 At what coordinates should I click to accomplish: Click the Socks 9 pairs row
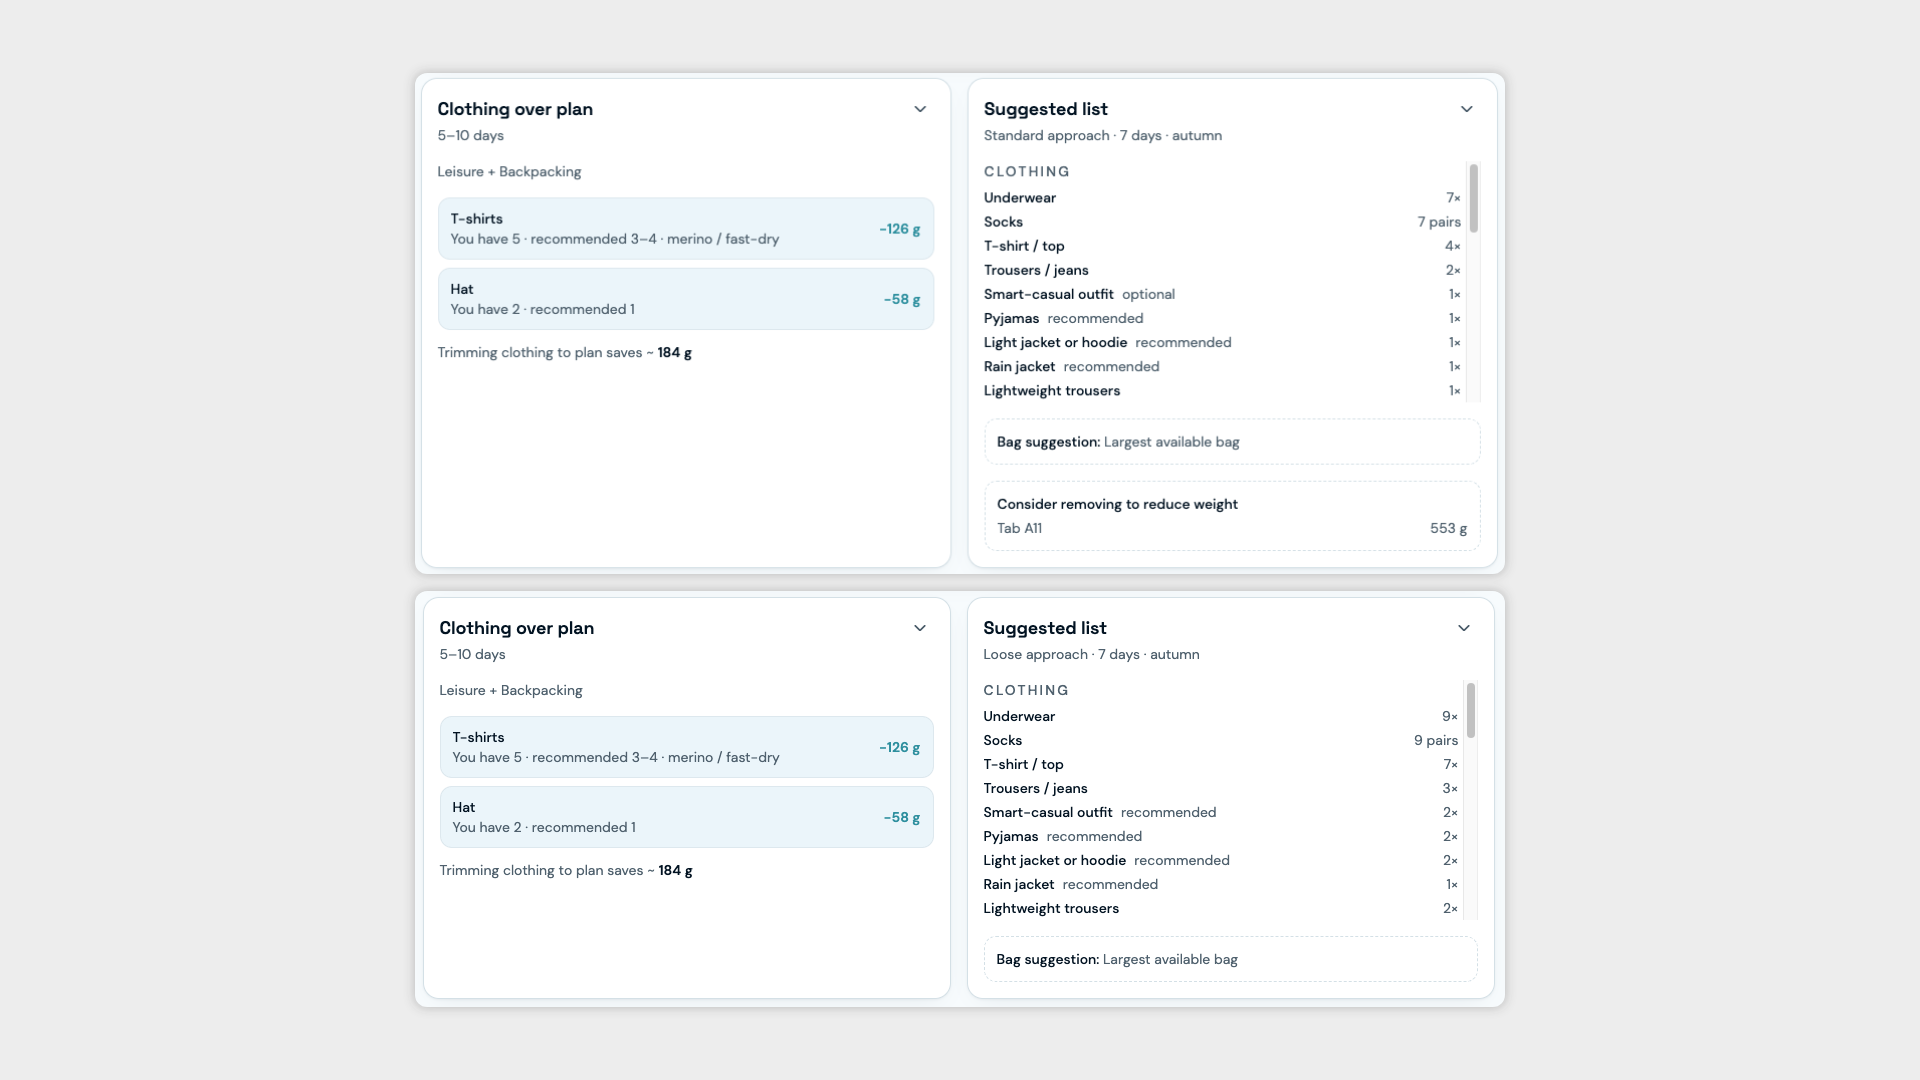click(x=1220, y=740)
